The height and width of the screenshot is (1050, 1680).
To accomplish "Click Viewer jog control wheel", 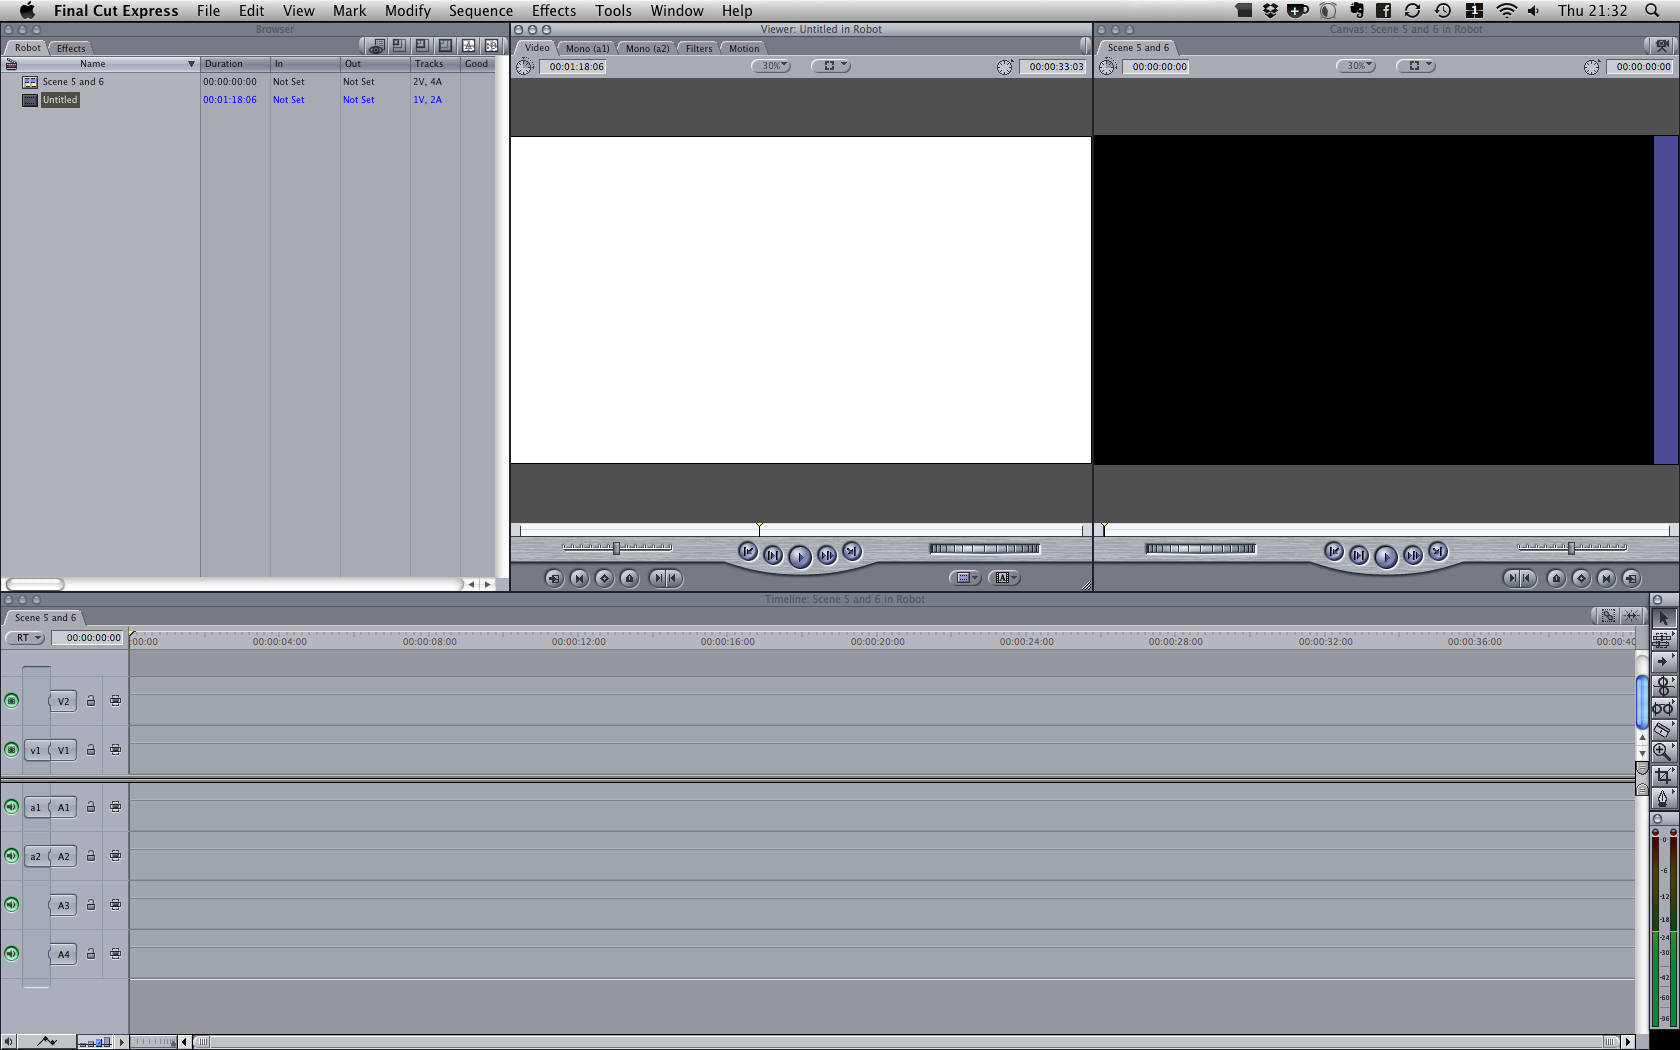I will 985,548.
